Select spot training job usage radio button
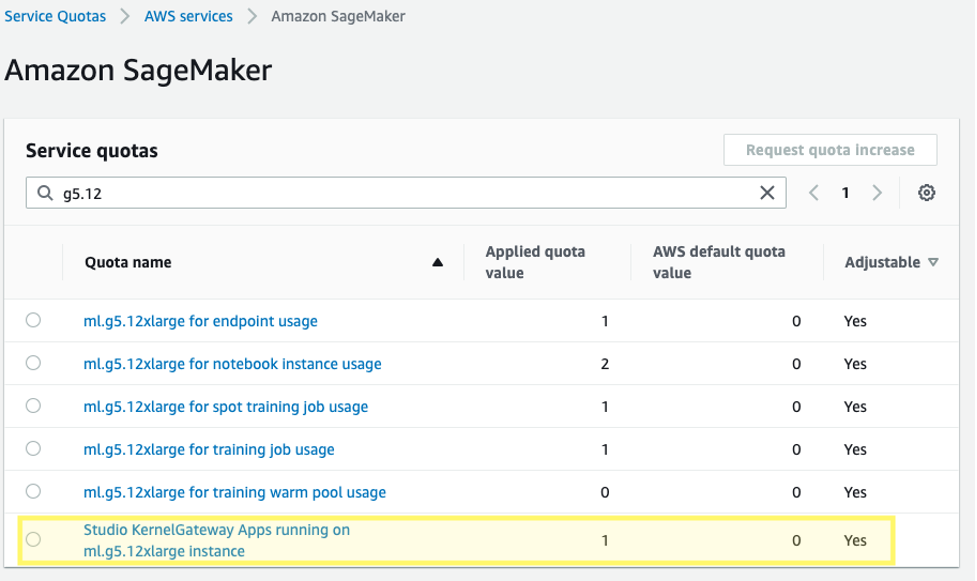 tap(34, 406)
